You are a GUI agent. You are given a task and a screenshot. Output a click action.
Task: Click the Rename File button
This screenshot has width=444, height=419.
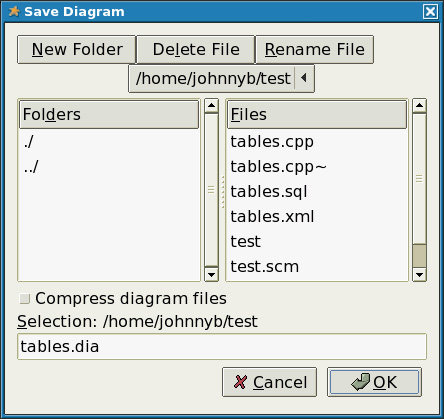[x=314, y=50]
